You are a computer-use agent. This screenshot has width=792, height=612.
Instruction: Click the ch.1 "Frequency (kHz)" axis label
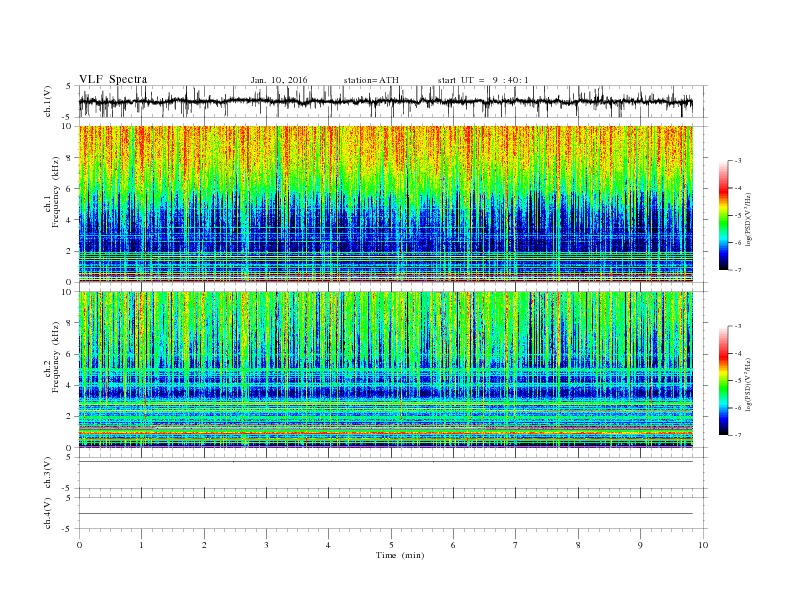tap(56, 191)
